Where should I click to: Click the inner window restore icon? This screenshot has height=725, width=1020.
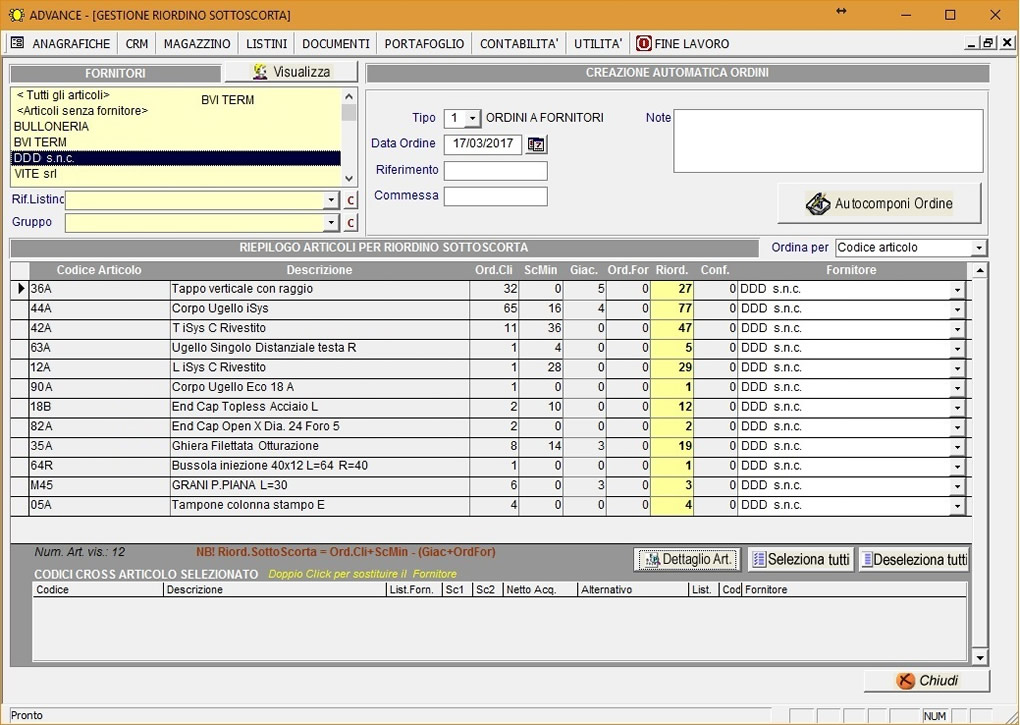point(988,43)
